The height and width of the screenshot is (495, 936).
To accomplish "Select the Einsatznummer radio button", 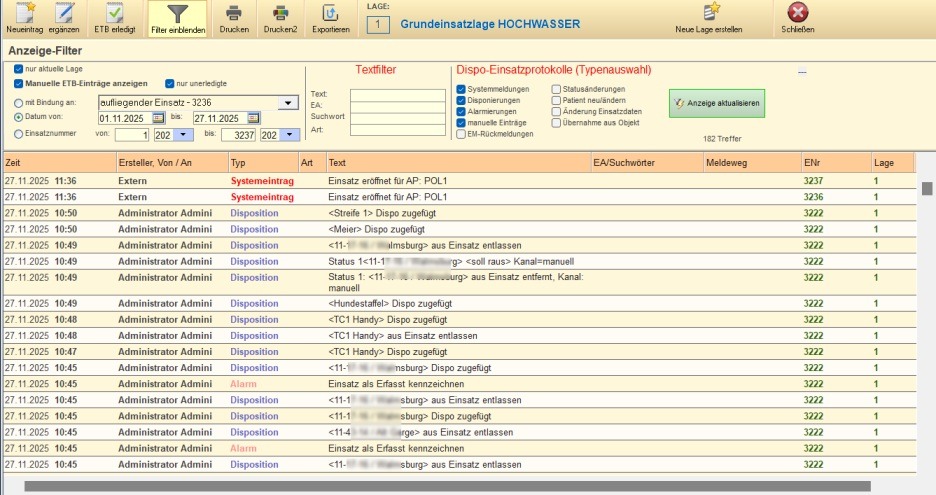I will click(20, 133).
